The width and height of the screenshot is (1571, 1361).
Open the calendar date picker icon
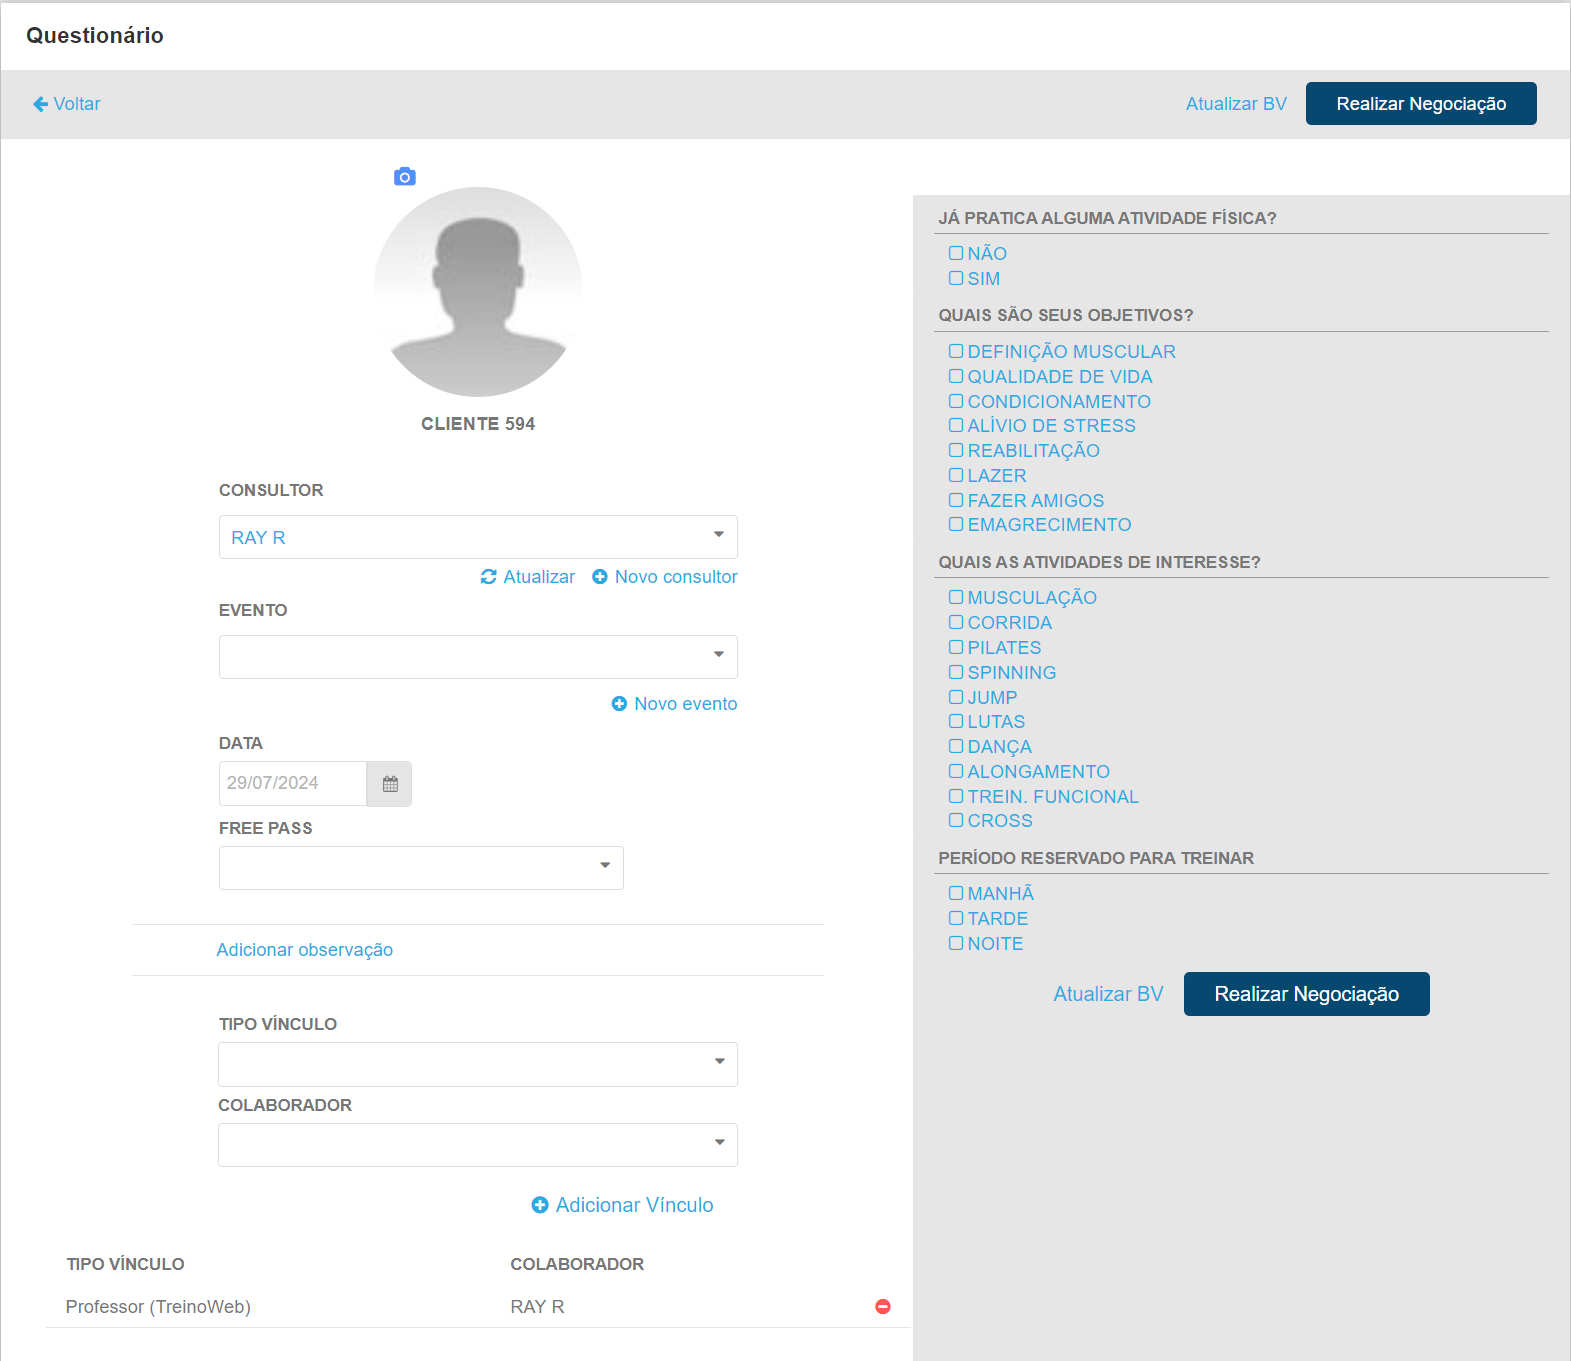(390, 784)
